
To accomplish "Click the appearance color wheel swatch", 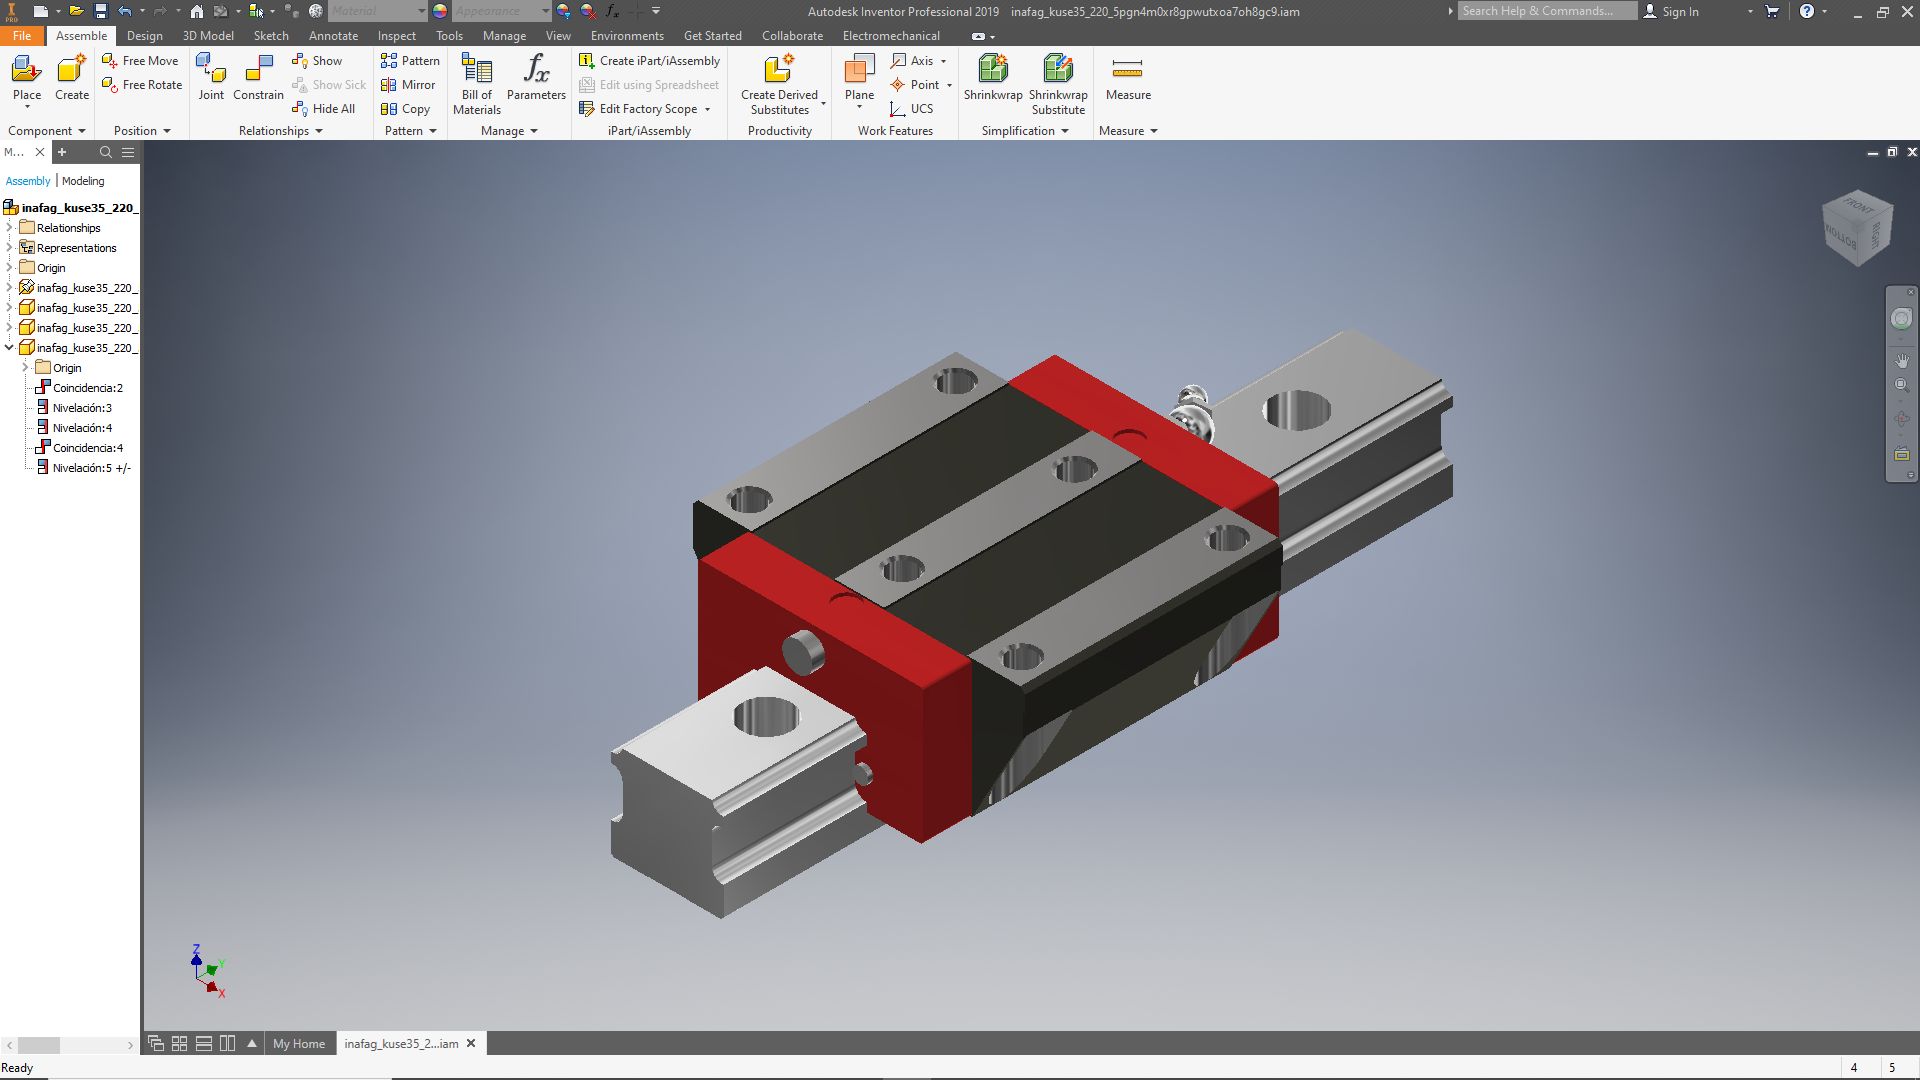I will point(440,11).
